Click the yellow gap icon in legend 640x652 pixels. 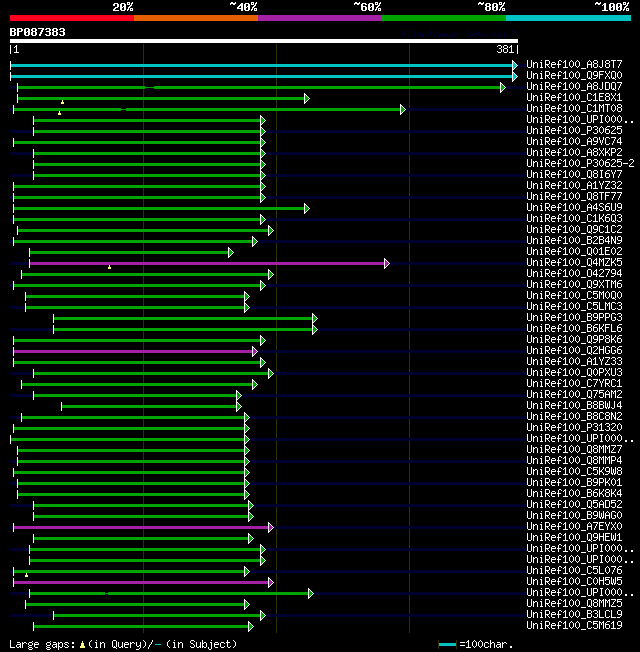pyautogui.click(x=82, y=645)
